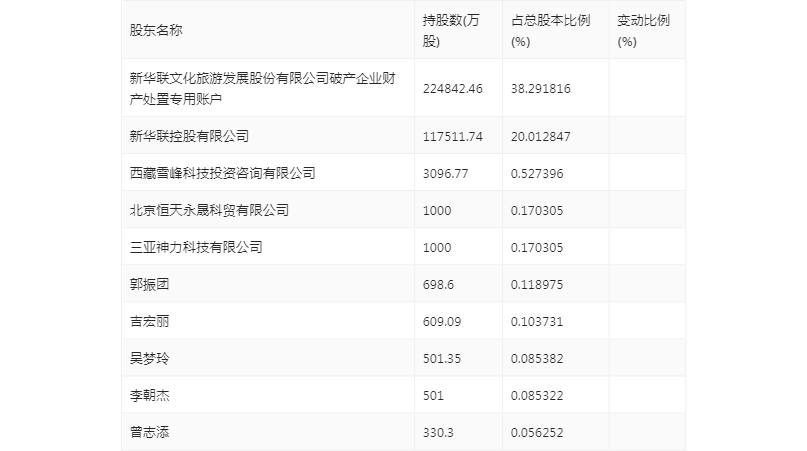The width and height of the screenshot is (807, 451).
Task: Select shareholder 西藏雪峰科技投资咨询有限公司
Action: 222,173
